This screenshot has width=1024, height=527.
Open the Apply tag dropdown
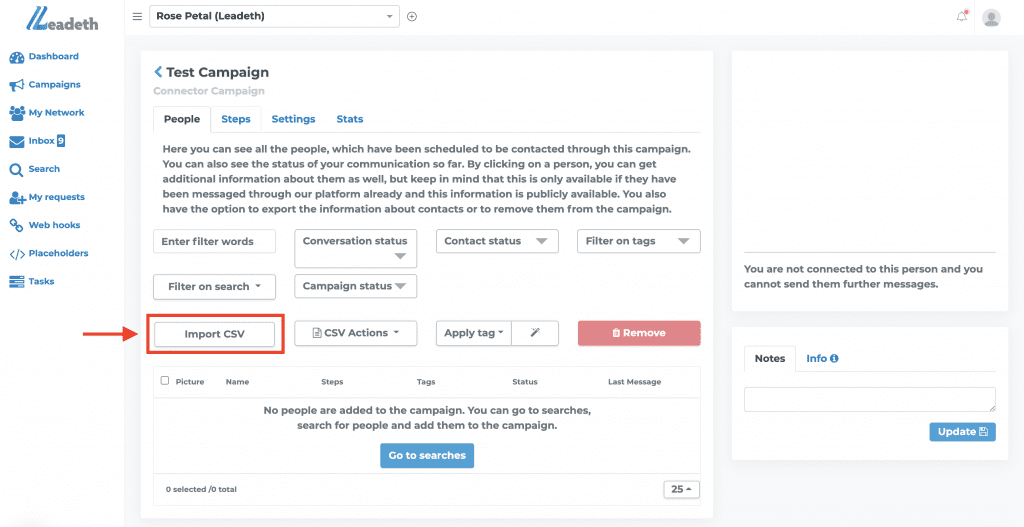click(474, 333)
